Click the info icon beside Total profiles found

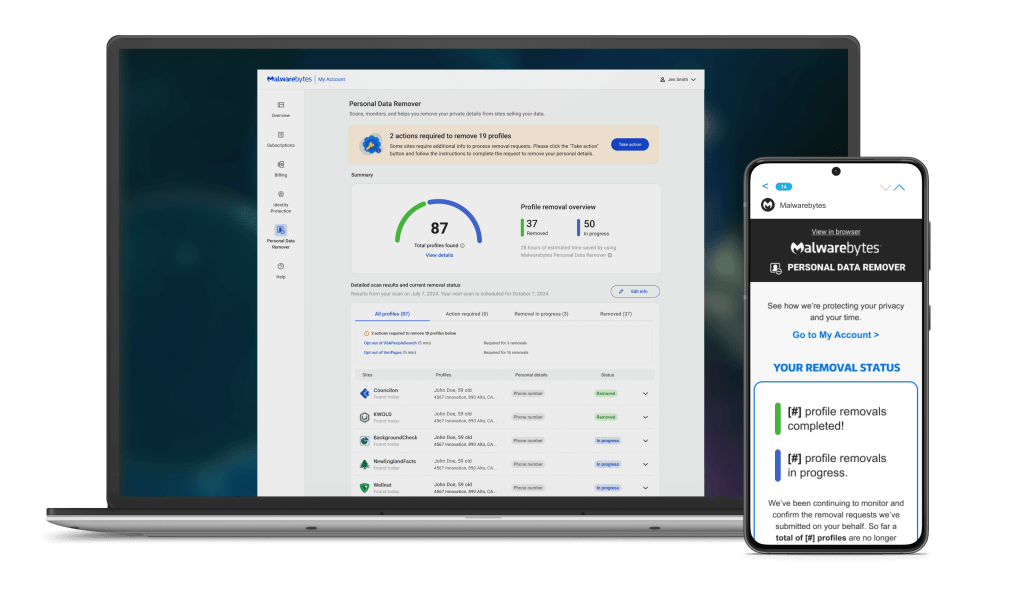click(x=462, y=245)
